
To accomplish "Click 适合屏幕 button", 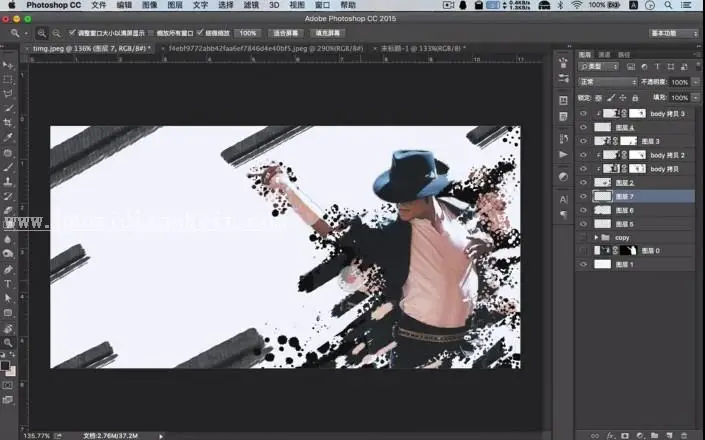I will click(286, 33).
